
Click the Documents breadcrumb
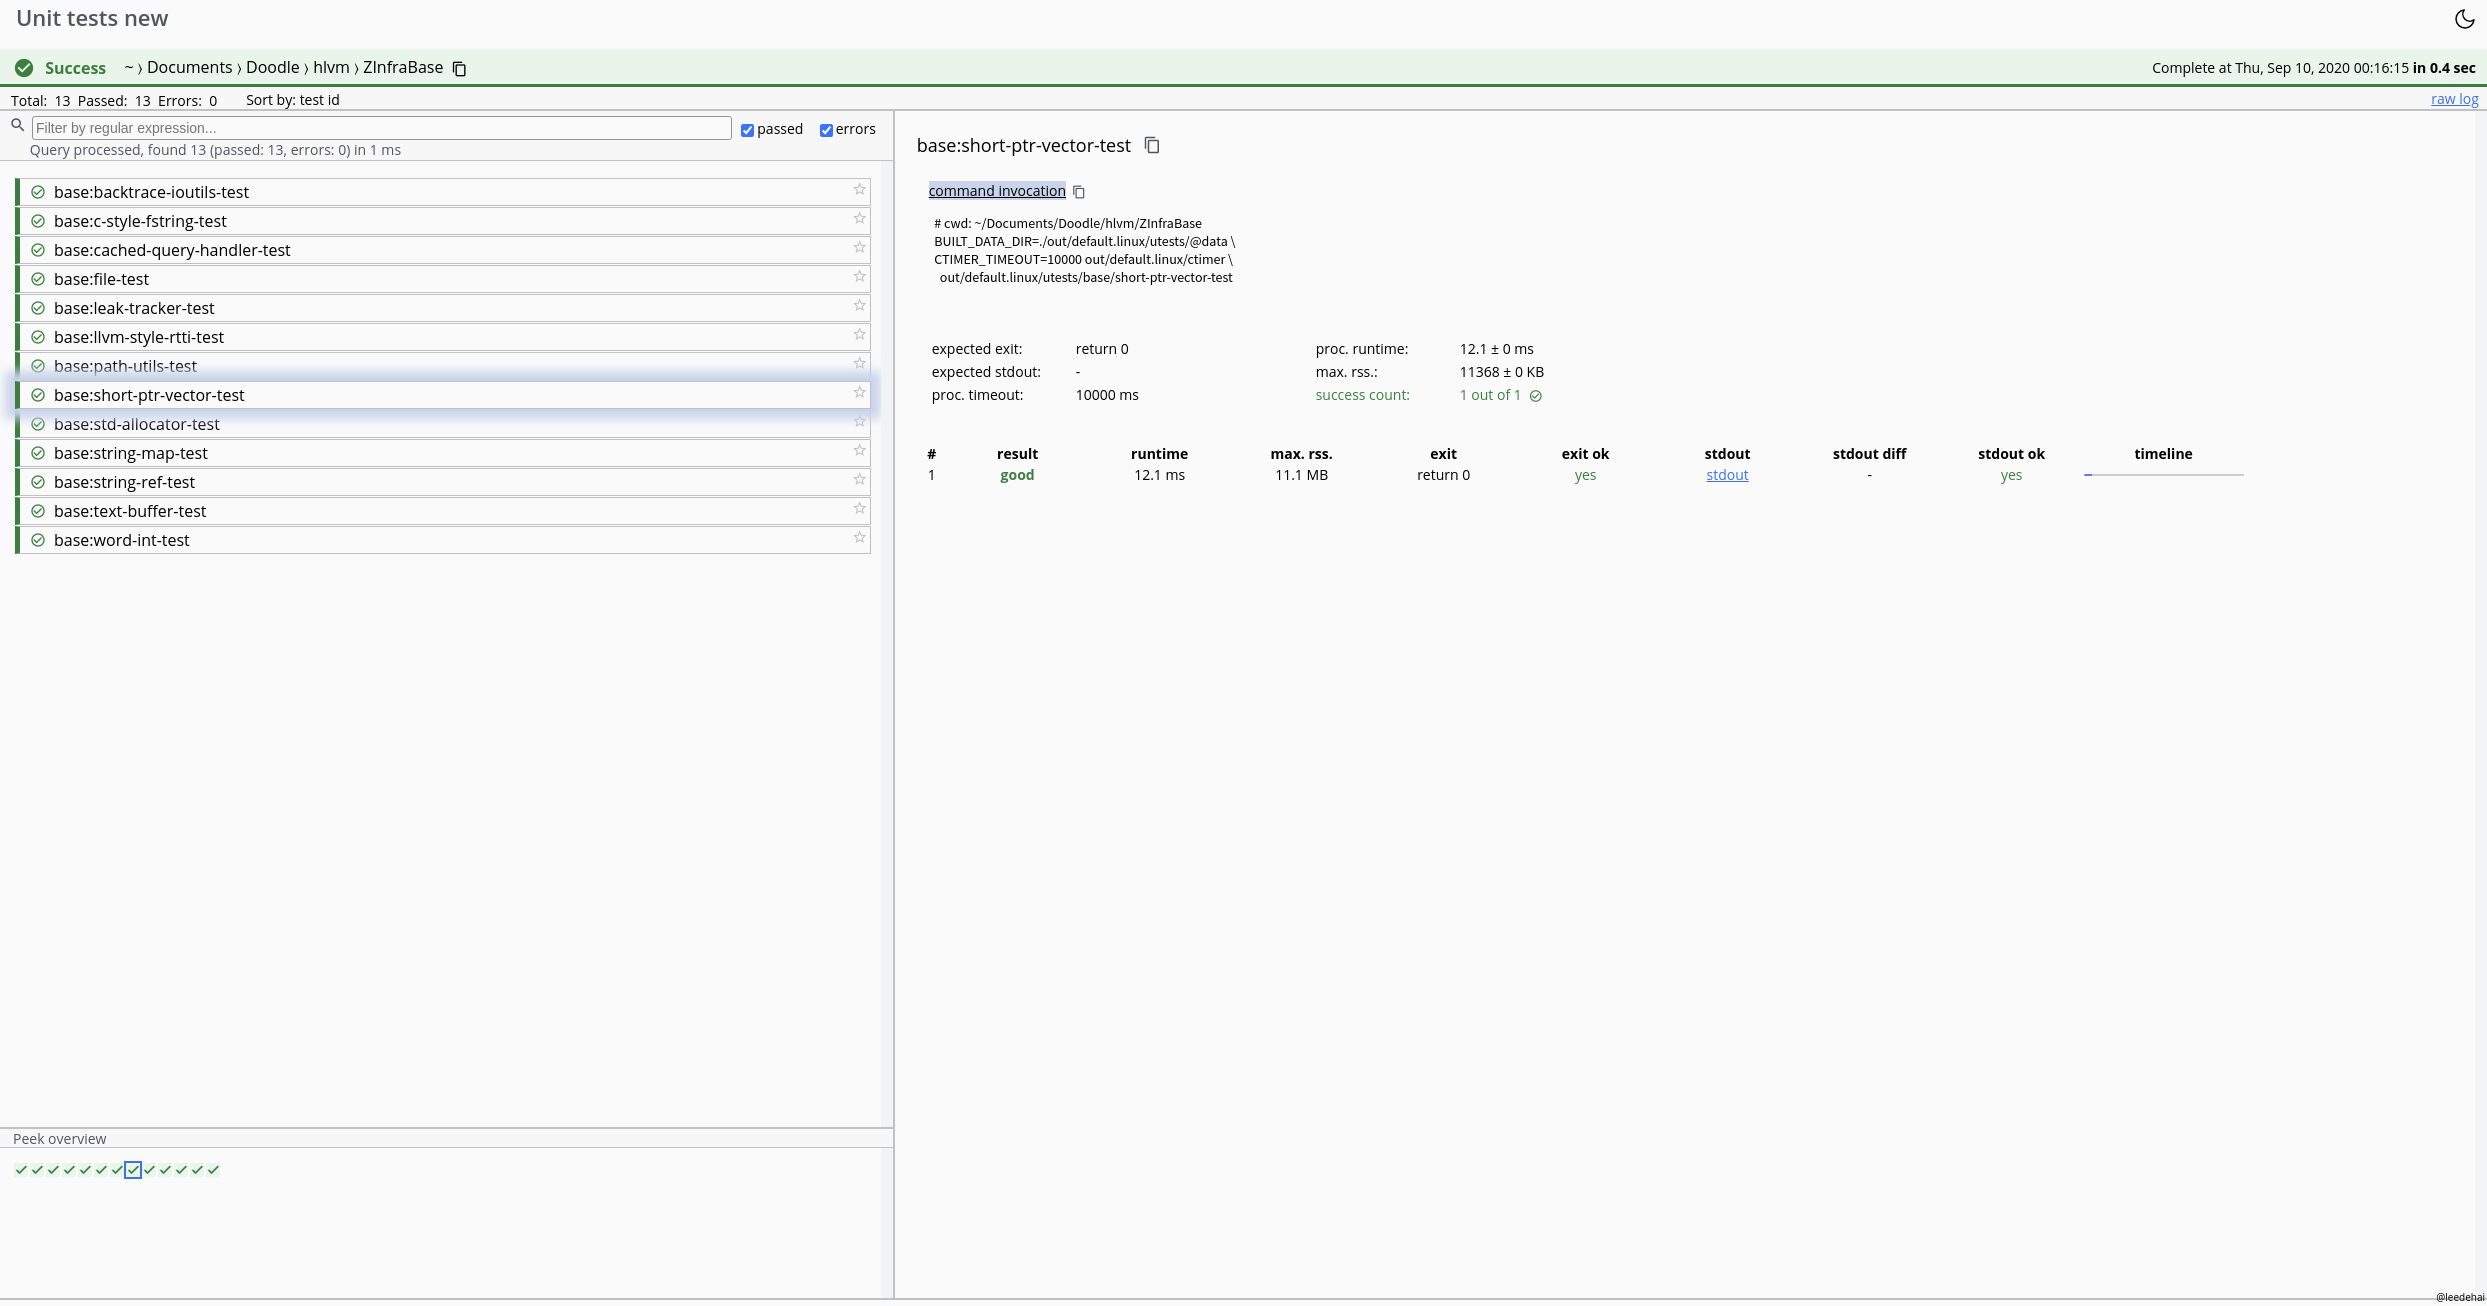click(189, 67)
